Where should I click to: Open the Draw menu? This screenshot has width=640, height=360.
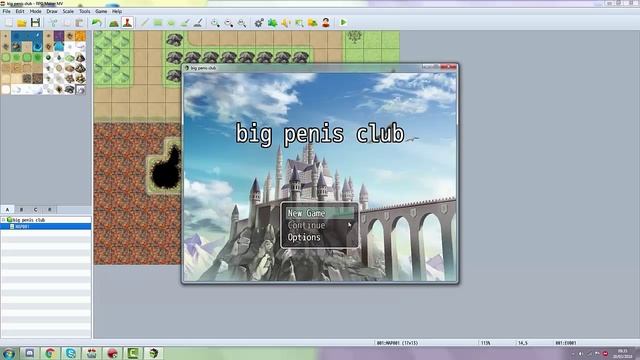(52, 11)
